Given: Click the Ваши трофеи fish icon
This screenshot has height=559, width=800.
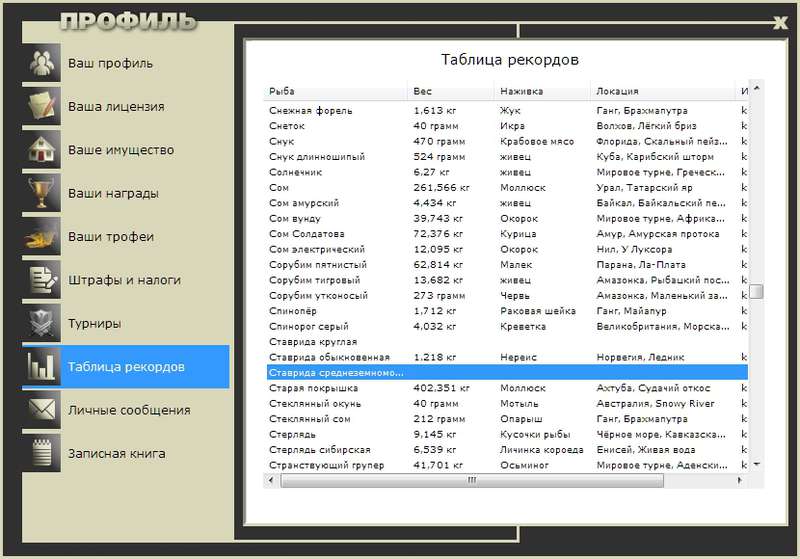Looking at the screenshot, I should pyautogui.click(x=41, y=236).
